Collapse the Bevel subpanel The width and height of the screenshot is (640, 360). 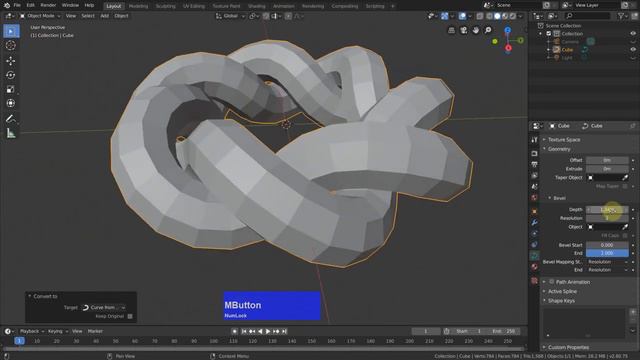[559, 198]
